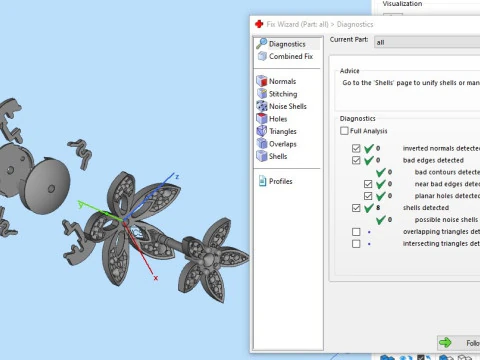Click the red cross Fix Wizard icon
Viewport: 480px width, 360px height.
pyautogui.click(x=259, y=24)
